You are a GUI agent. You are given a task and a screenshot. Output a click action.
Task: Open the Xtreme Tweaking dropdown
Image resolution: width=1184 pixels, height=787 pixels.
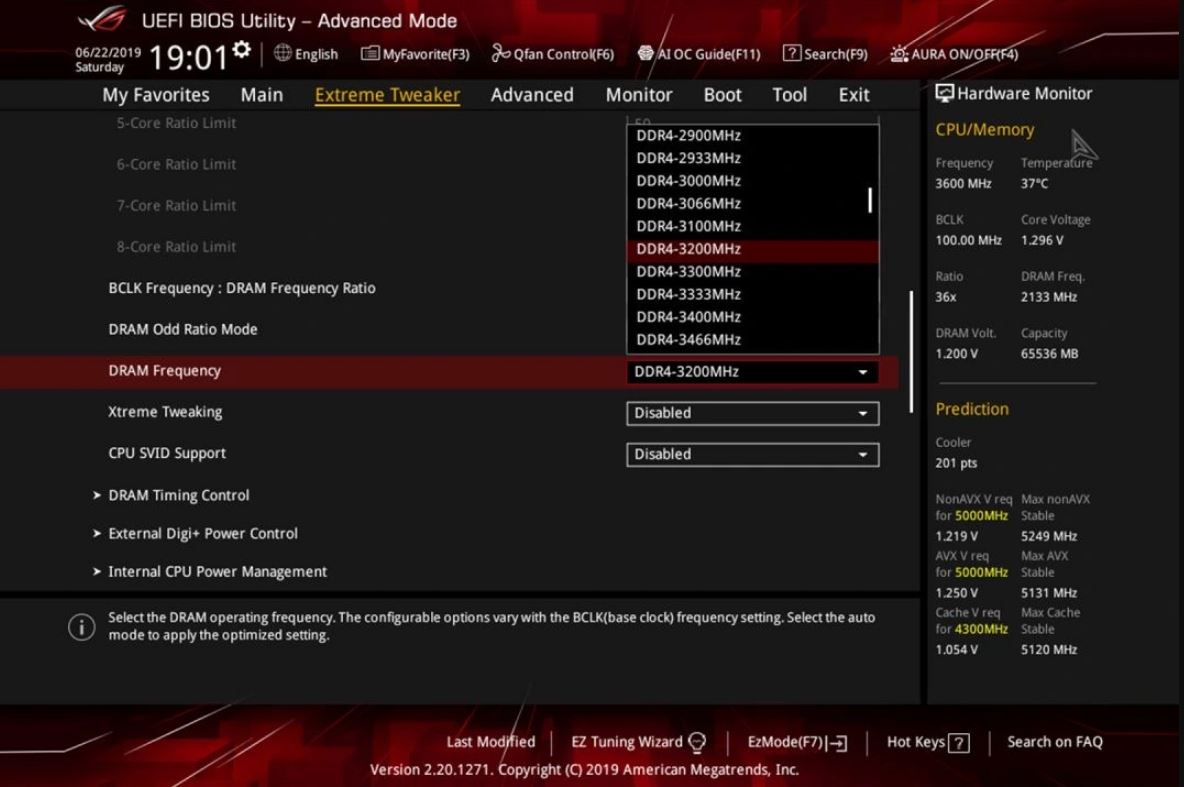coord(753,413)
